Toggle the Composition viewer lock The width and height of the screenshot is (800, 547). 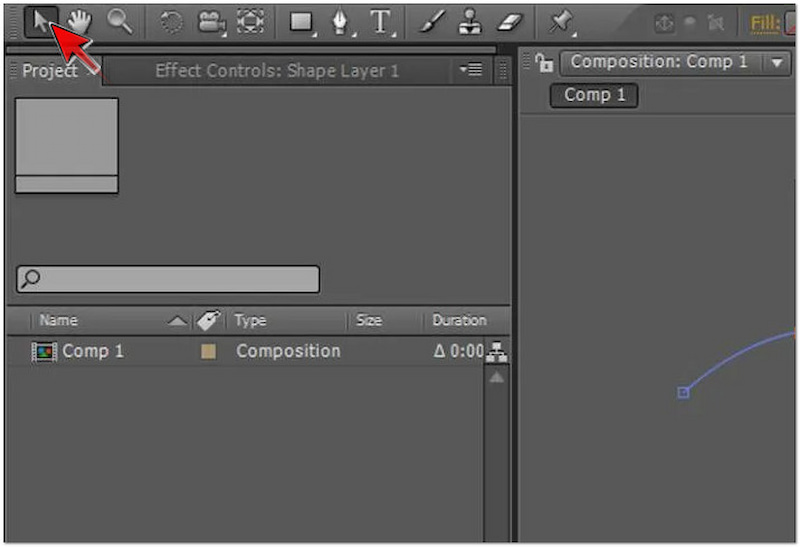(544, 63)
